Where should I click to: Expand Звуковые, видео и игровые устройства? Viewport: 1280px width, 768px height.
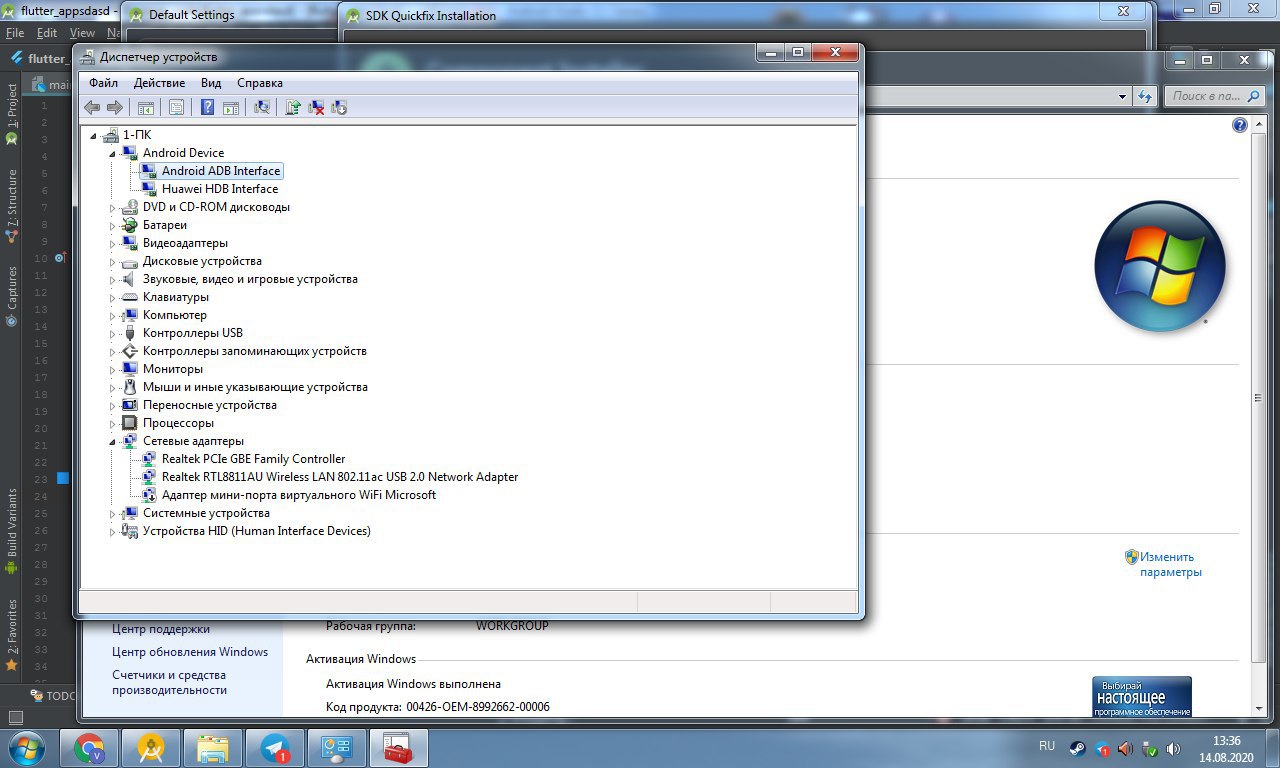[113, 280]
